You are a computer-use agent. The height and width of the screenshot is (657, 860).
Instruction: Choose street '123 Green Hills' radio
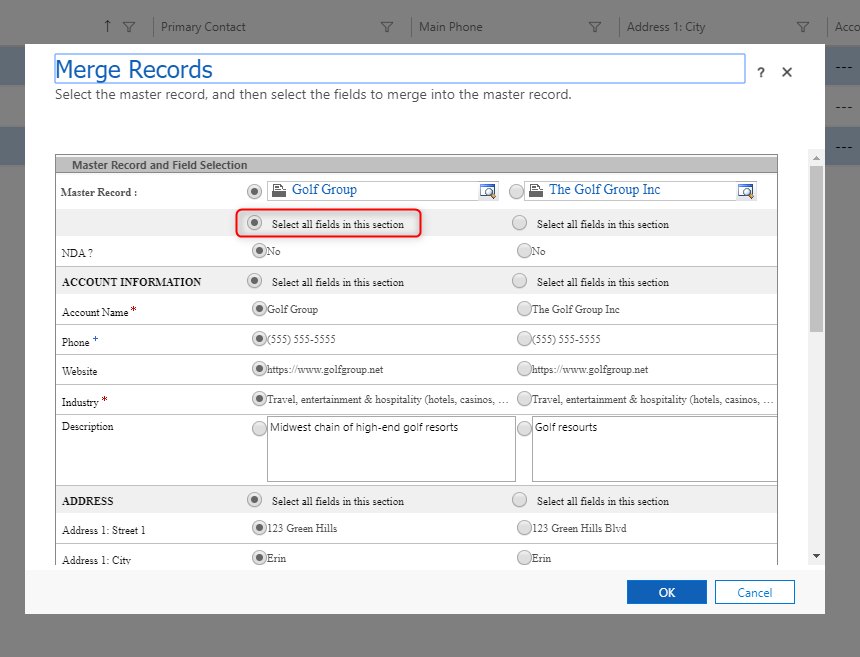point(259,528)
